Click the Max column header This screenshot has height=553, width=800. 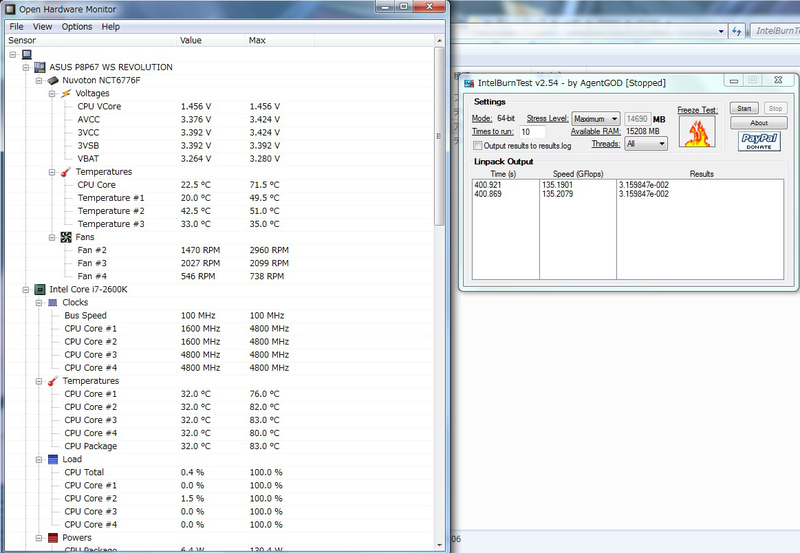[280, 40]
